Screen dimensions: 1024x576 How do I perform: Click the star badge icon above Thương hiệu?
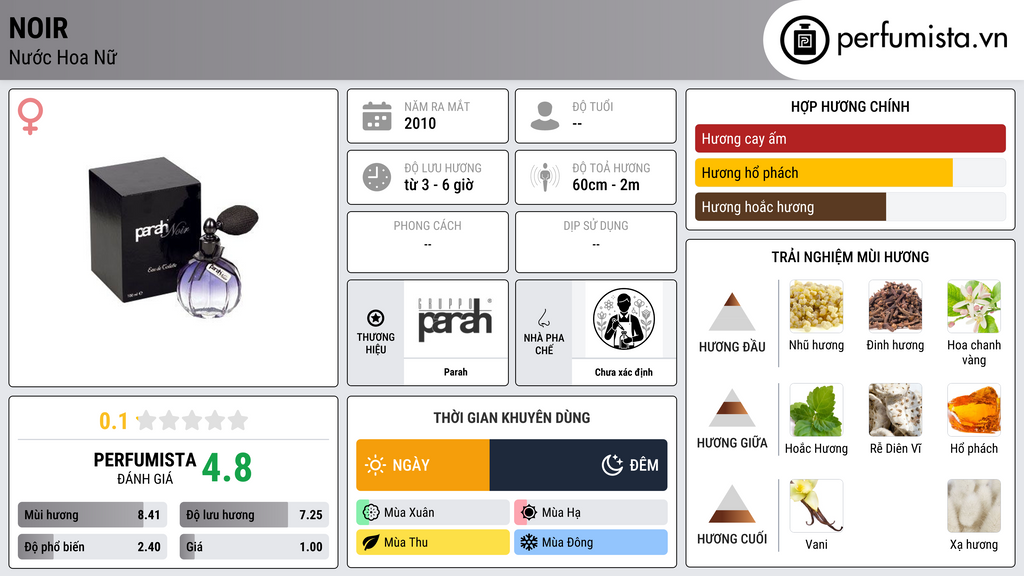376,318
